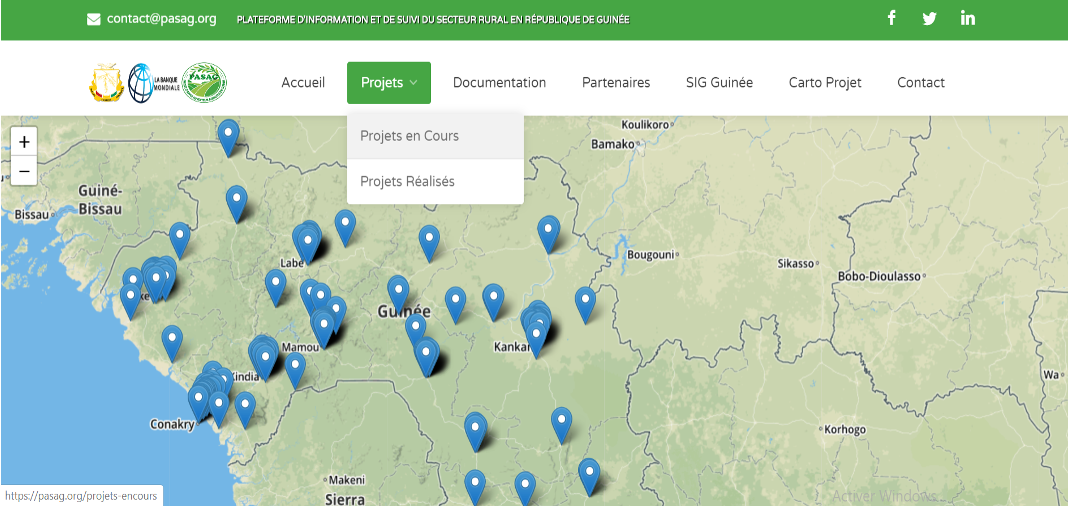1068x506 pixels.
Task: Open the Facebook page icon
Action: click(892, 18)
